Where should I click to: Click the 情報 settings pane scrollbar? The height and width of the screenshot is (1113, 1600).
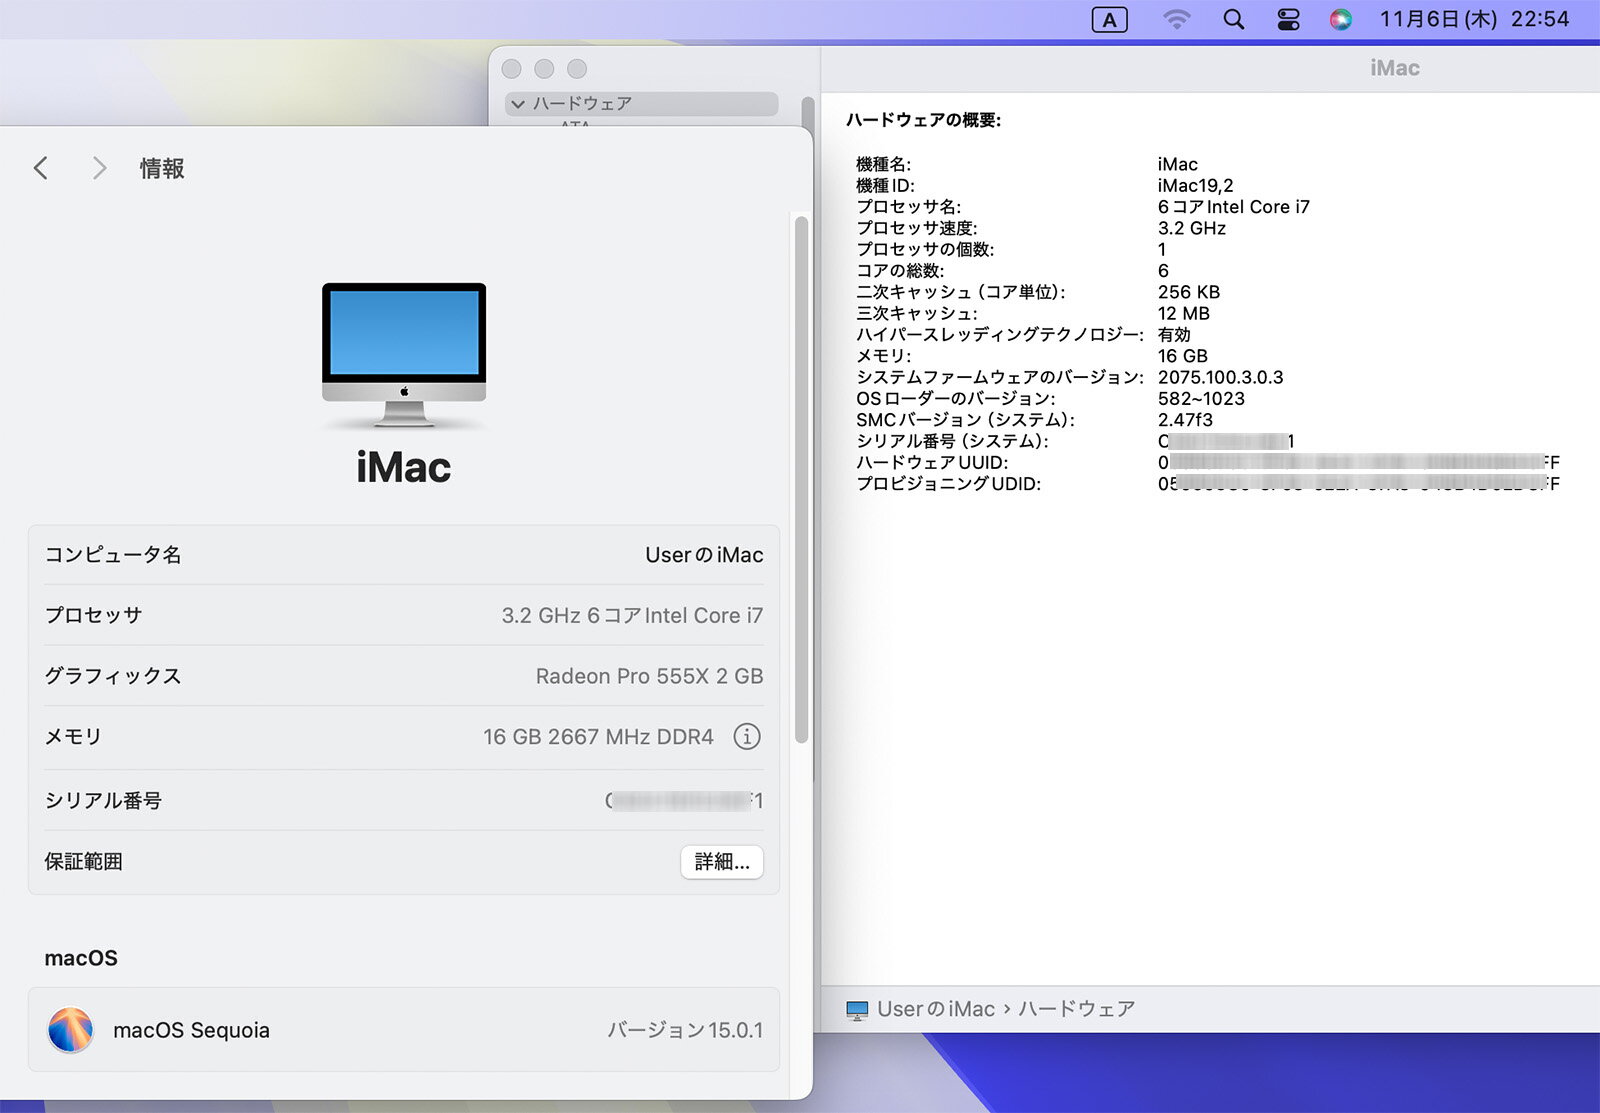[800, 480]
